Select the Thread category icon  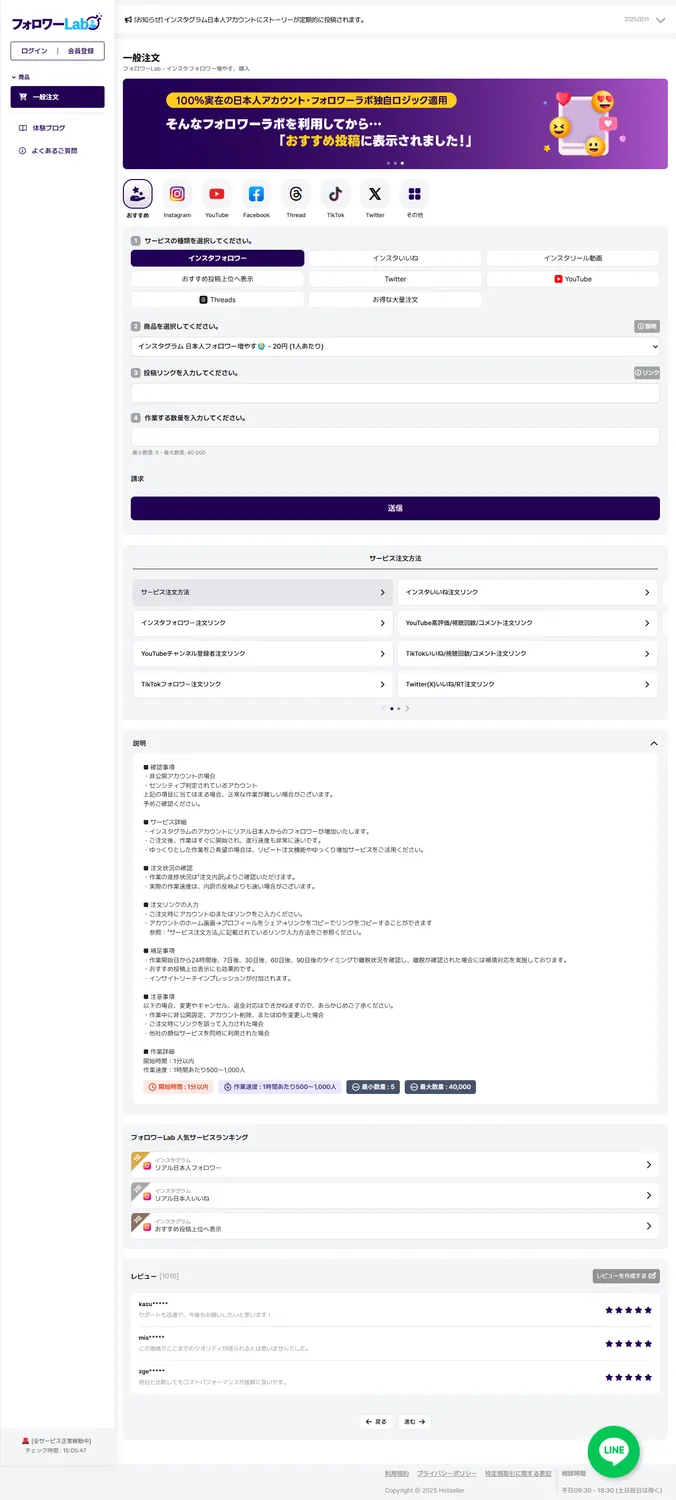pyautogui.click(x=296, y=194)
